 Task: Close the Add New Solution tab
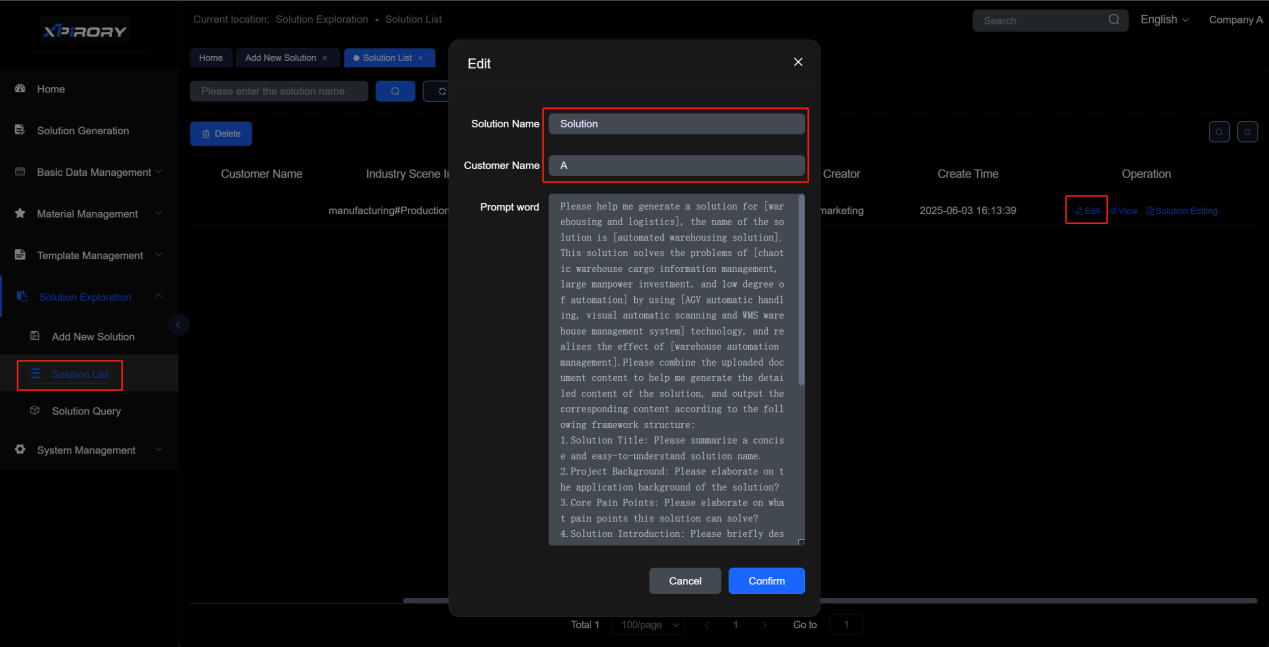pos(324,58)
